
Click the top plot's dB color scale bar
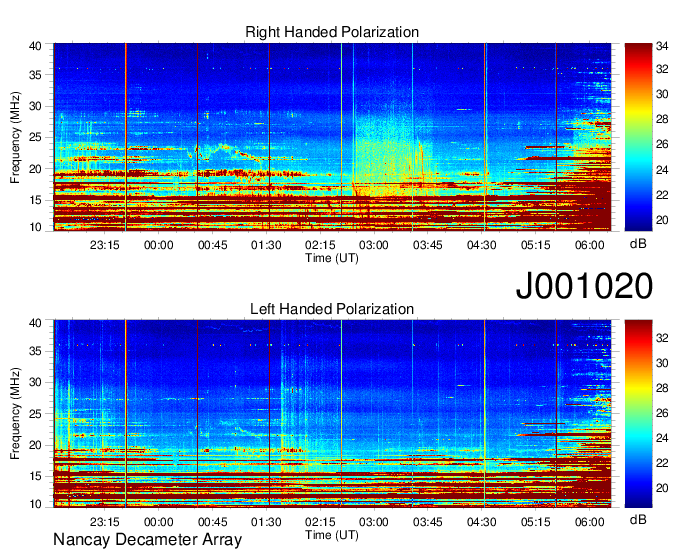click(x=638, y=137)
